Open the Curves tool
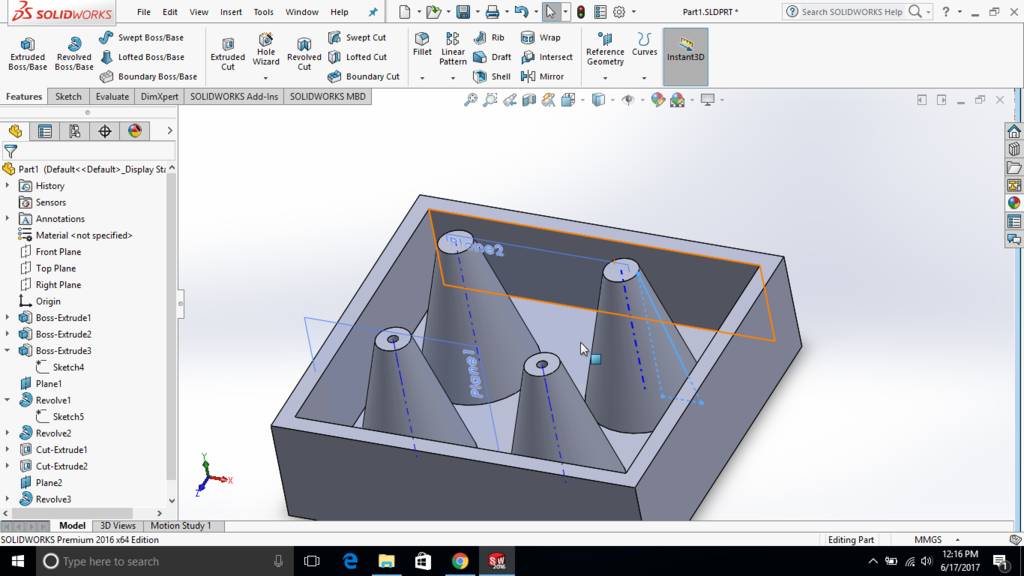This screenshot has width=1024, height=576. tap(644, 44)
